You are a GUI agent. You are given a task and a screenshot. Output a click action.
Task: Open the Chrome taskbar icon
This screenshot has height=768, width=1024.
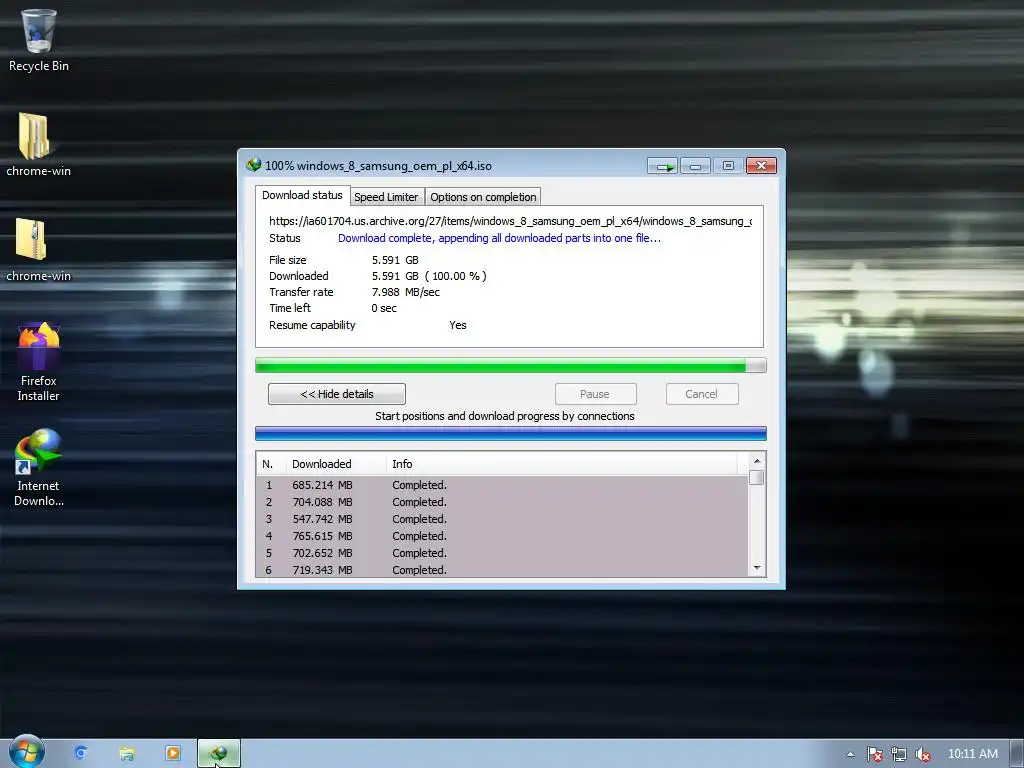tap(80, 753)
